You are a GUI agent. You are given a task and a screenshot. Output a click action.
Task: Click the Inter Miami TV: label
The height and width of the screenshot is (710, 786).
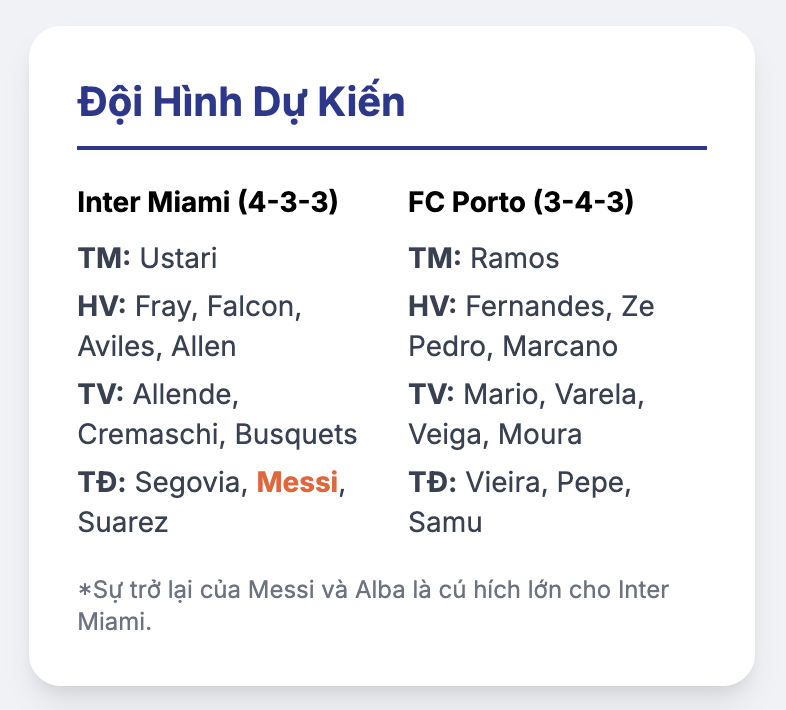[x=100, y=394]
